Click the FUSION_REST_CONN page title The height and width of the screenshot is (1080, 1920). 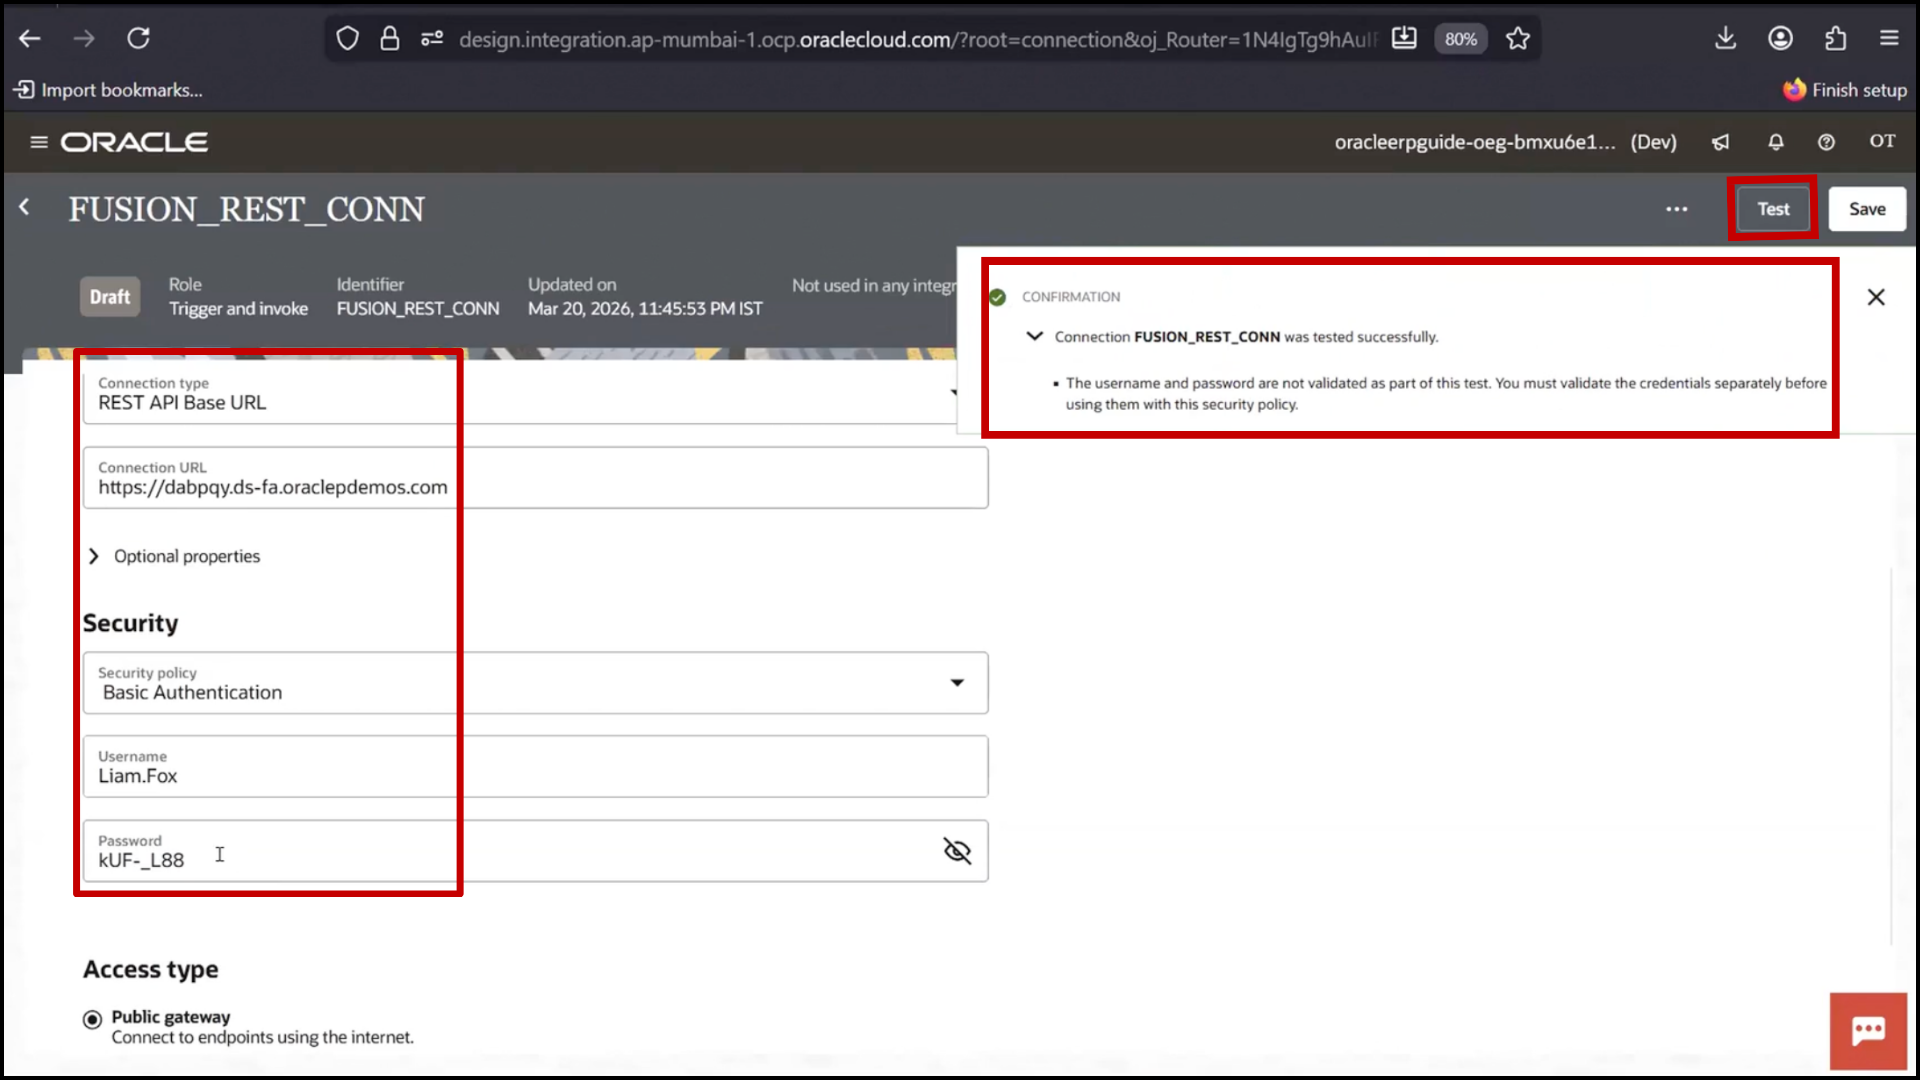point(247,209)
